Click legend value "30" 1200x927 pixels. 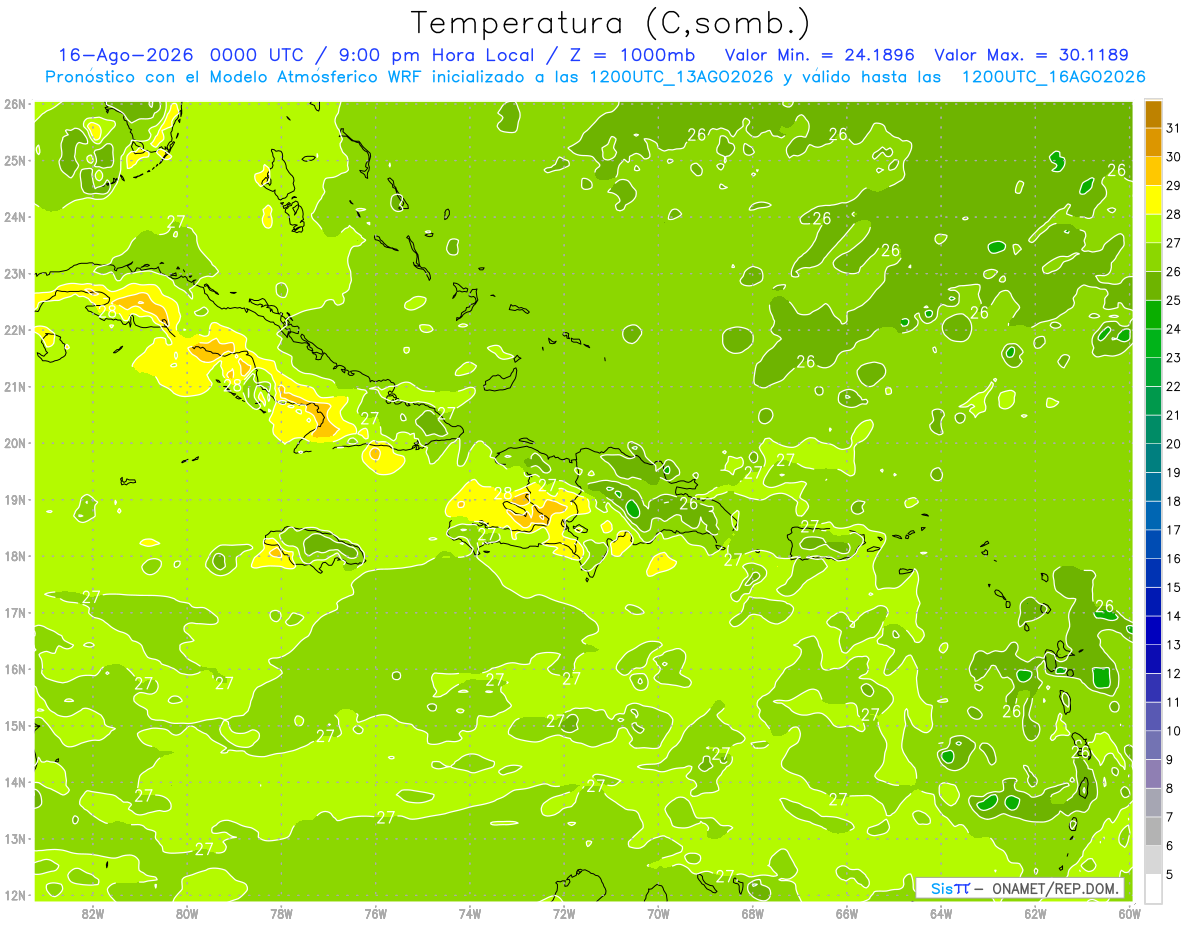[x=1173, y=156]
